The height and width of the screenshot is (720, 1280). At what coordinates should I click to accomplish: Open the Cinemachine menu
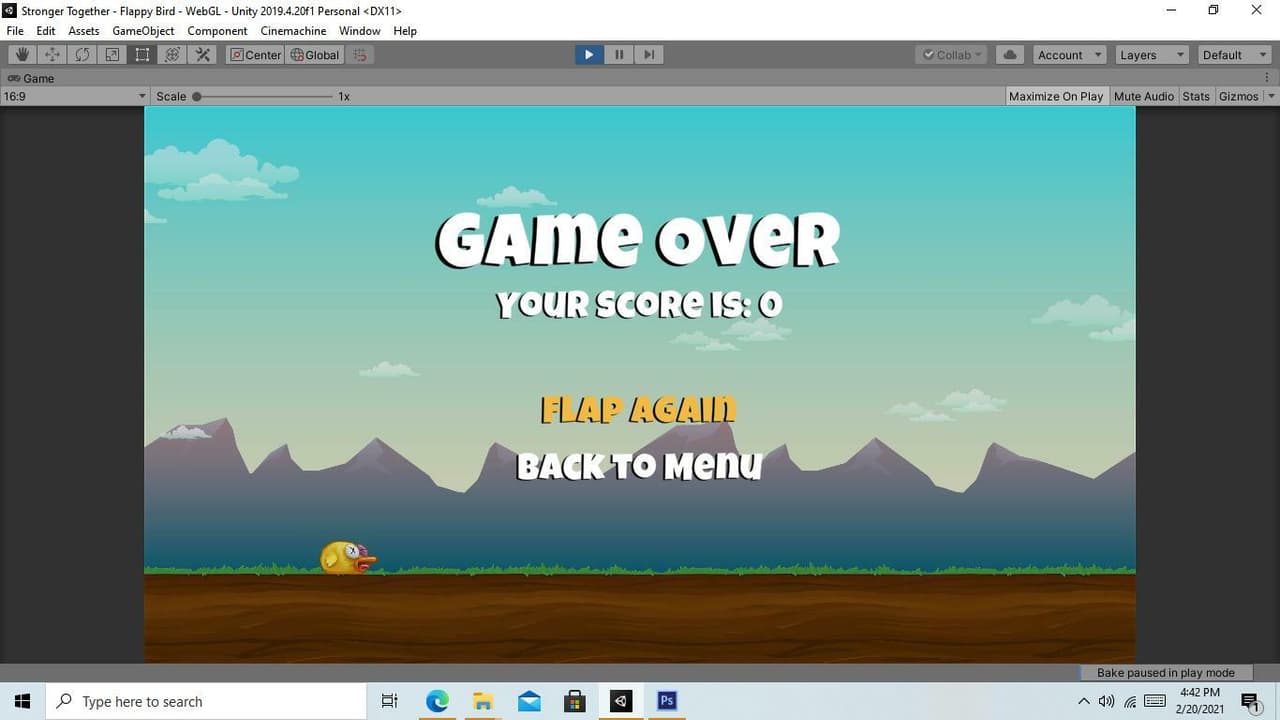pos(293,31)
